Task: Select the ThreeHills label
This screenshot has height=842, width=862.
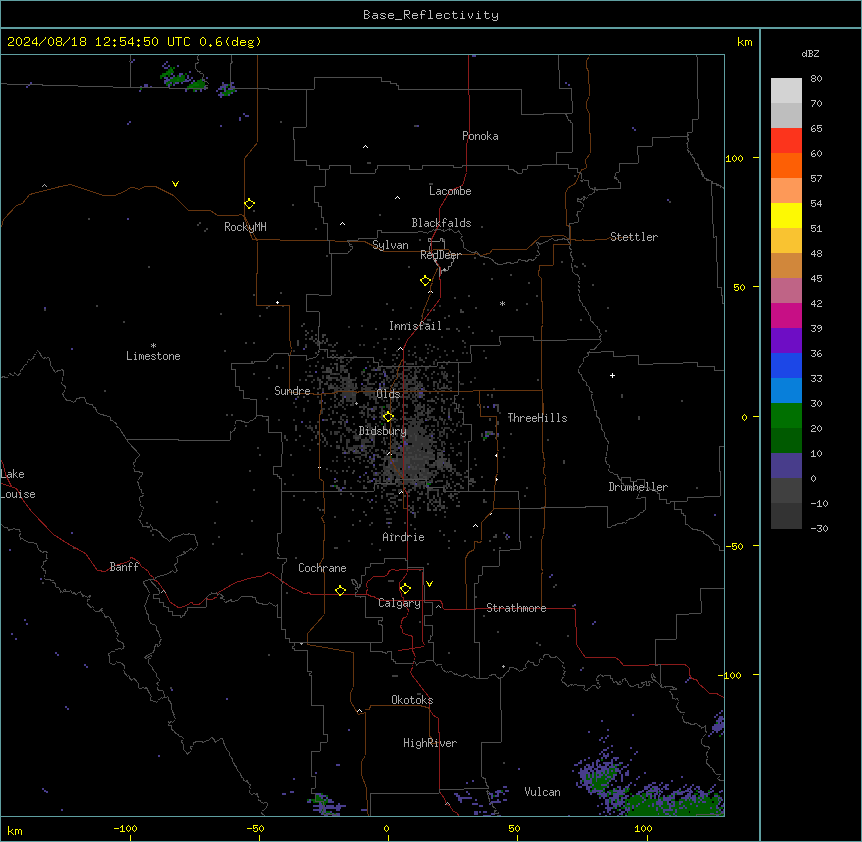Action: 537,418
